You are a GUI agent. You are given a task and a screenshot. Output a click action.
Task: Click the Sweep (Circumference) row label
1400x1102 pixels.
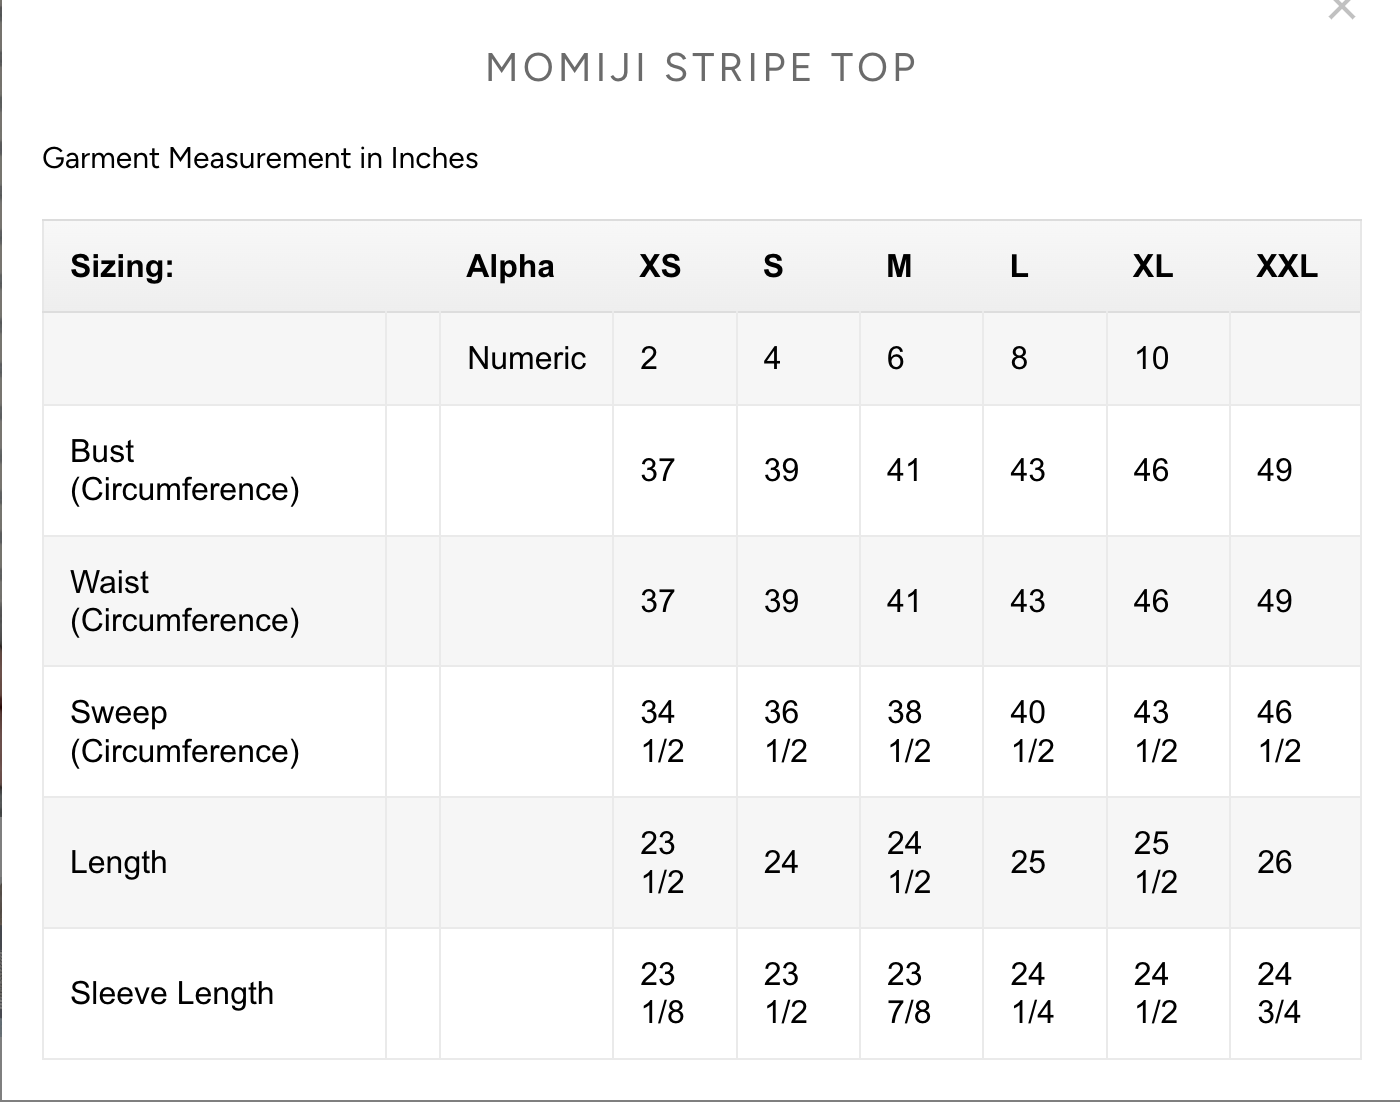pos(185,731)
